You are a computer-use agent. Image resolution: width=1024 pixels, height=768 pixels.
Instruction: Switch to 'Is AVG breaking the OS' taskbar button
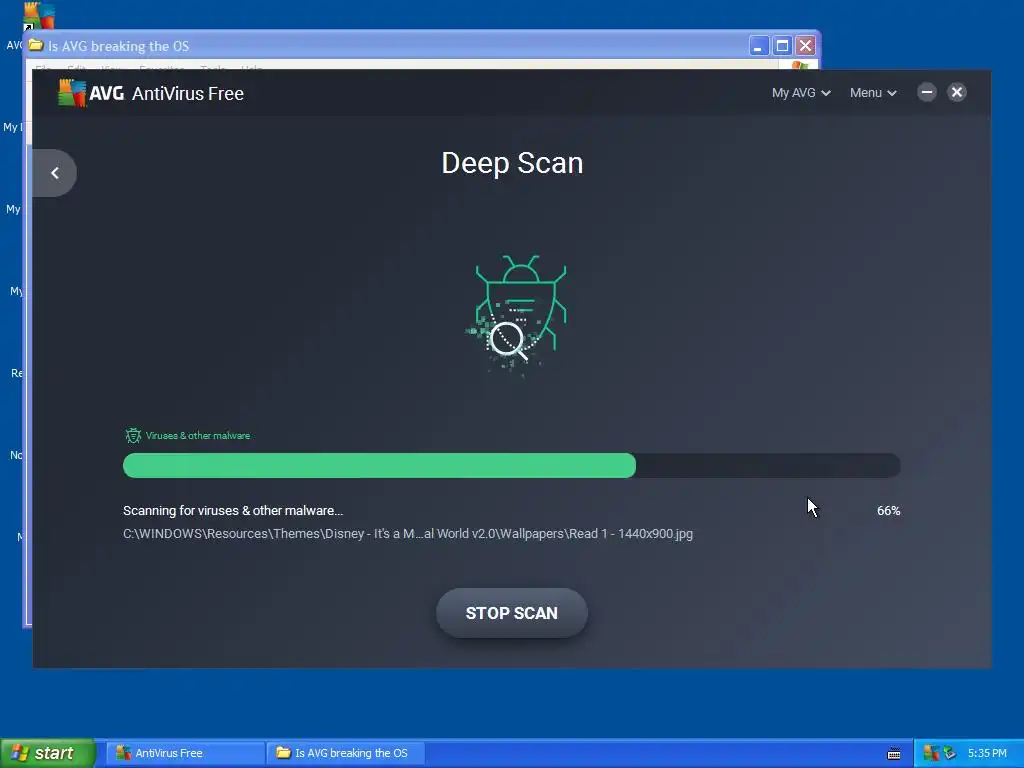point(346,753)
